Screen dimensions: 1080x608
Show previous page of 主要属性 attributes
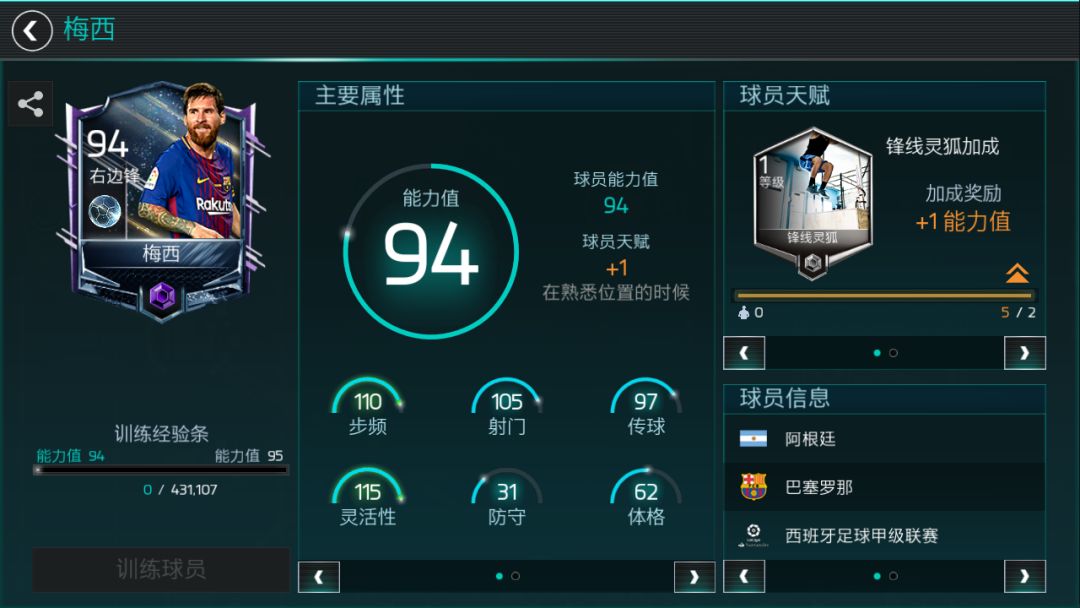(319, 577)
